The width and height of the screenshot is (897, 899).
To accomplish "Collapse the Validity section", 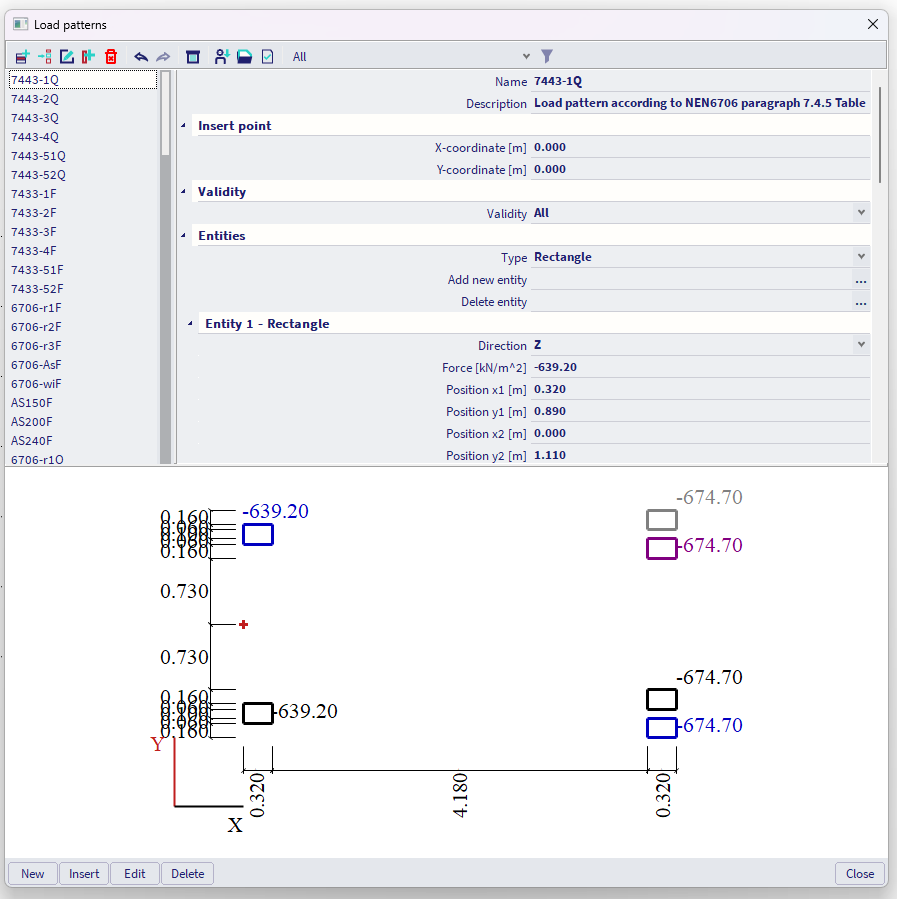I will point(183,191).
